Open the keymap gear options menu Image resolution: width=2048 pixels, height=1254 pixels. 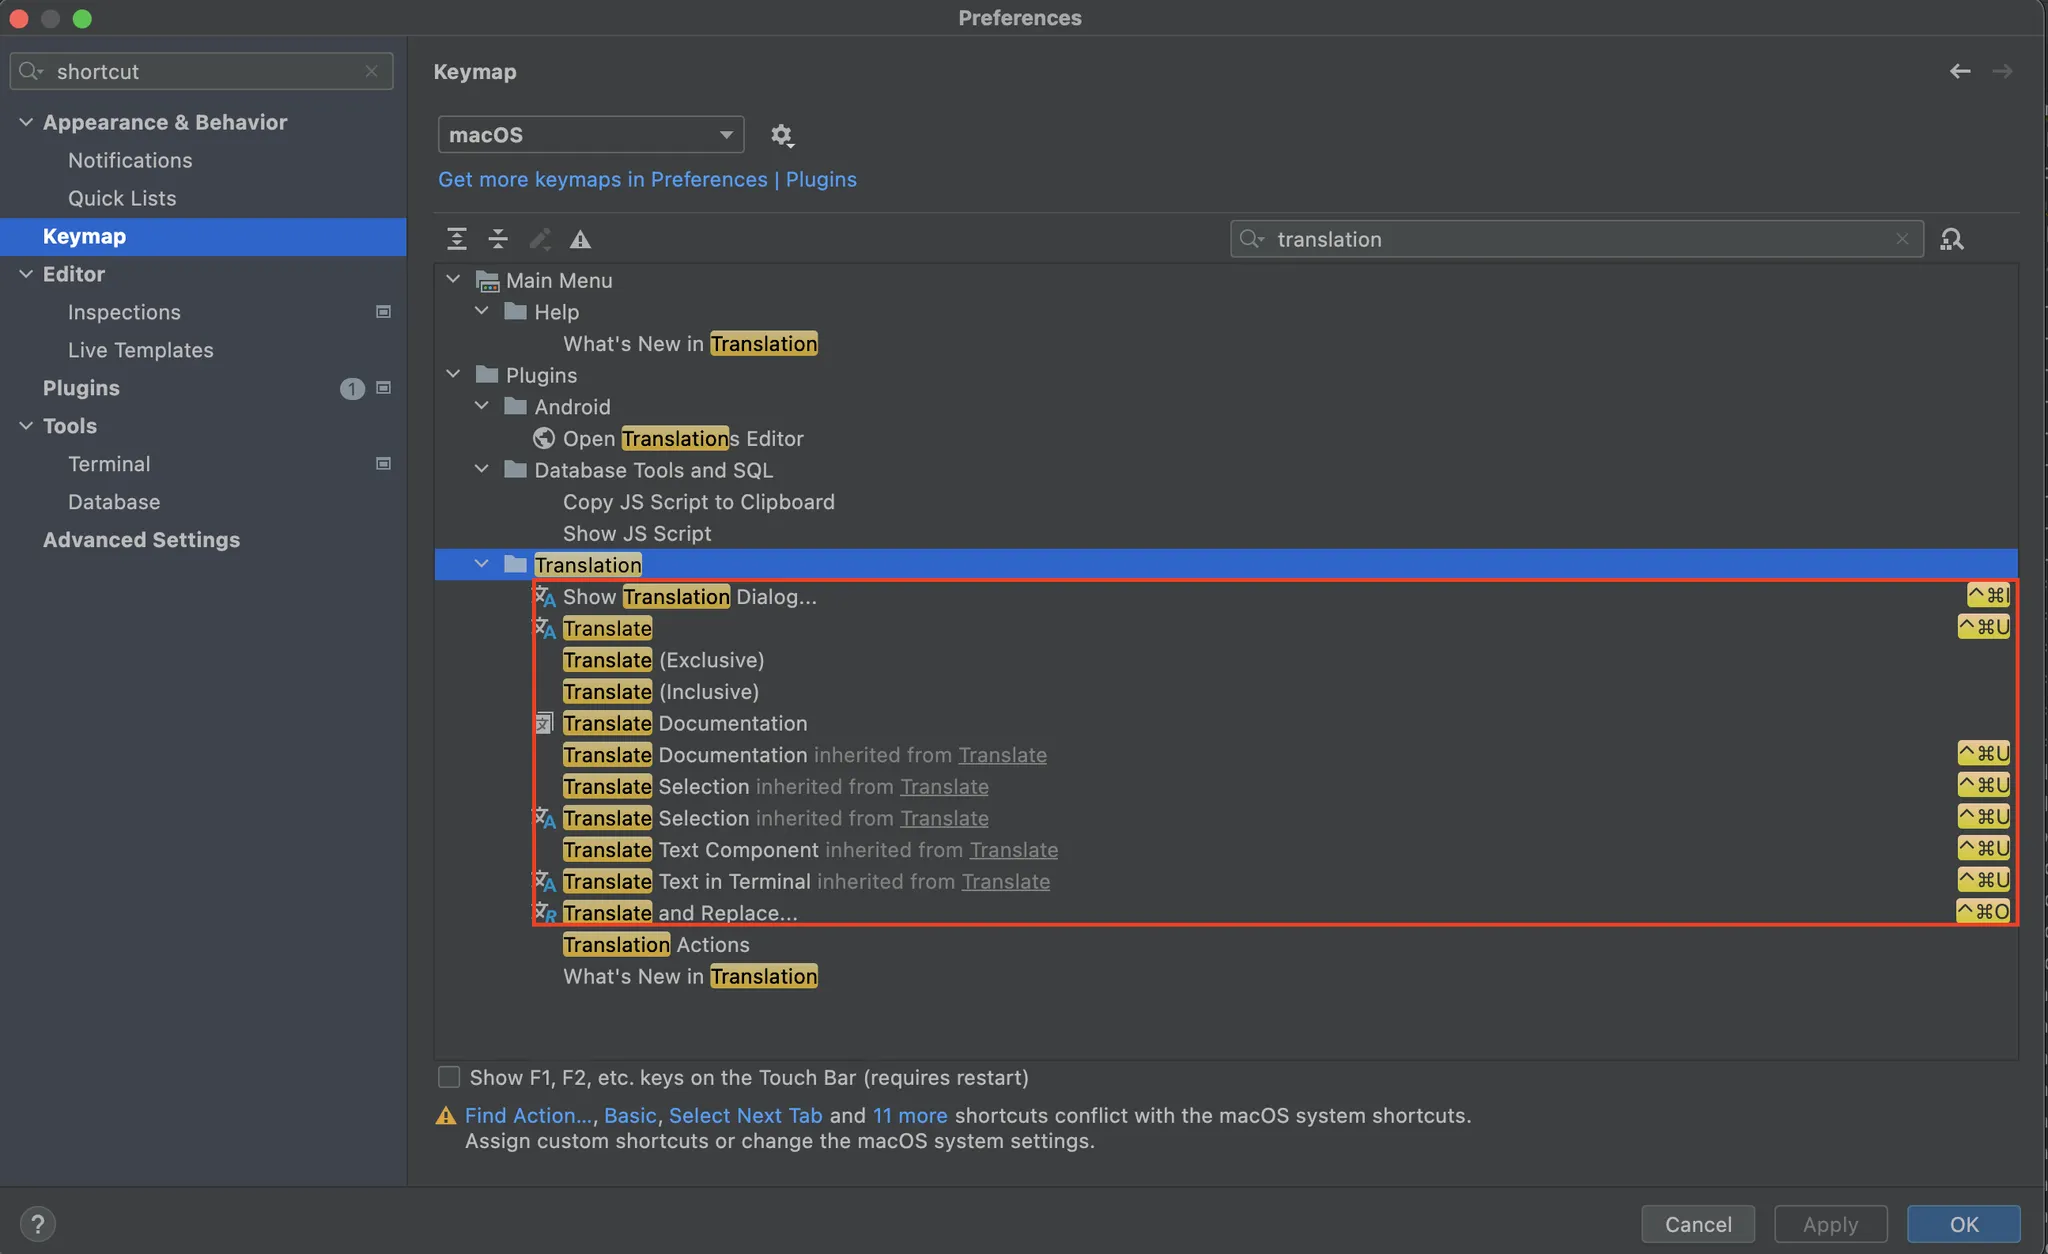(x=782, y=135)
